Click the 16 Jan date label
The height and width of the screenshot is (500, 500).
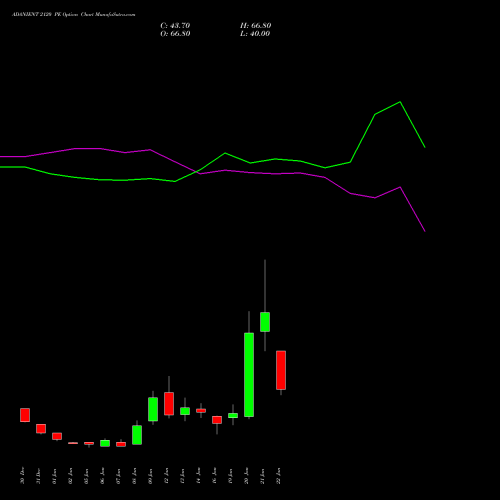click(x=214, y=476)
